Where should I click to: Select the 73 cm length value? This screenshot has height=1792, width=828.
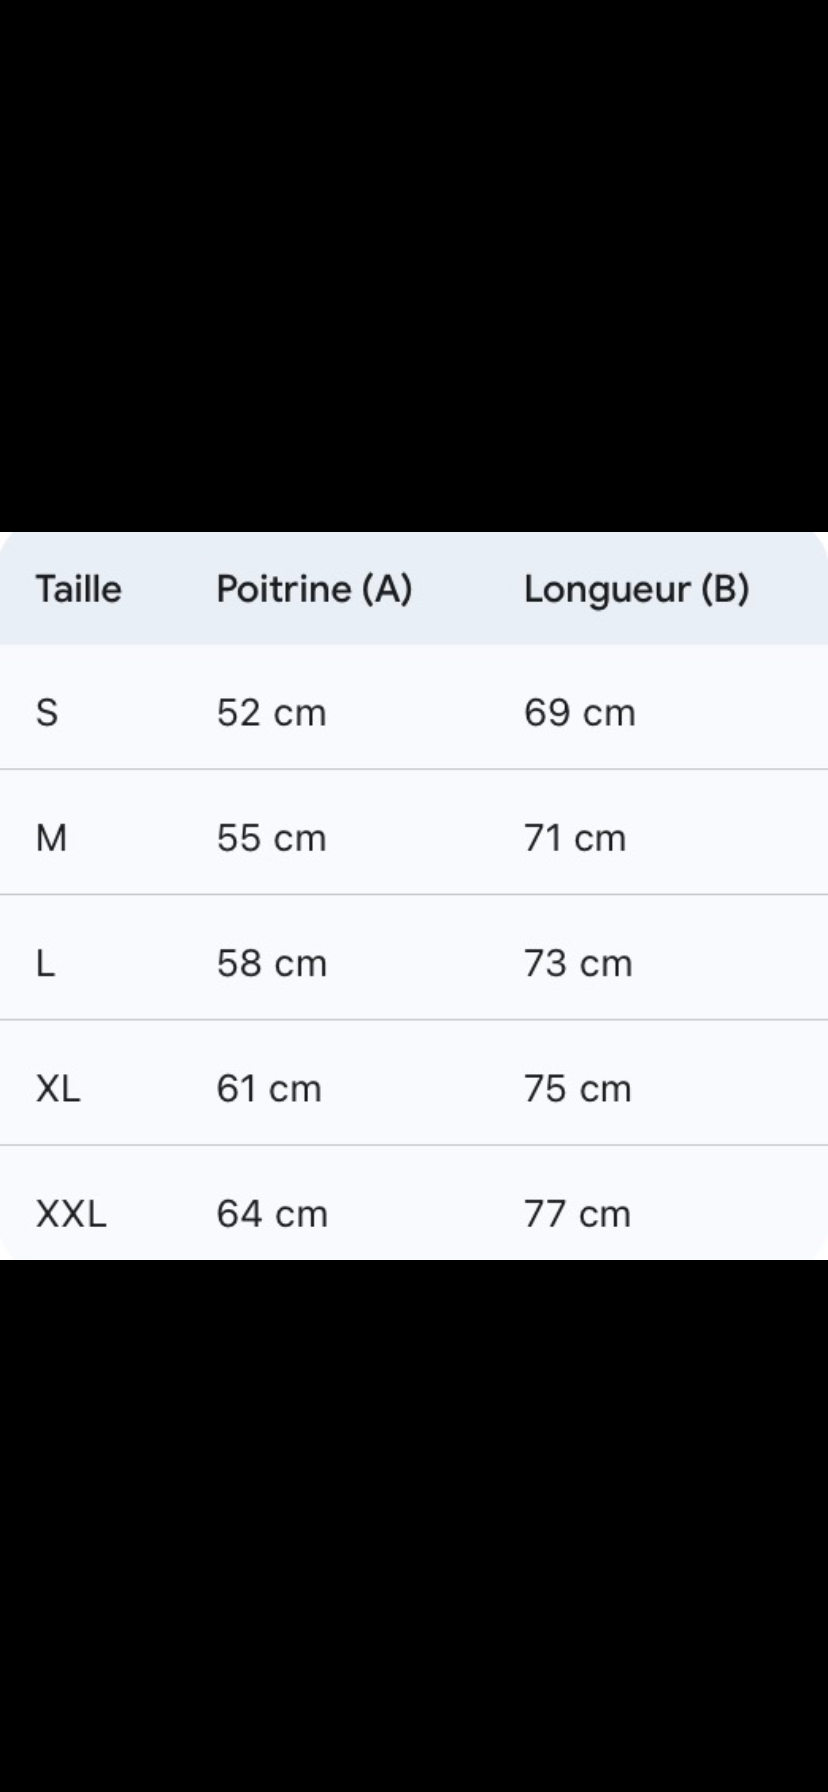click(x=578, y=963)
